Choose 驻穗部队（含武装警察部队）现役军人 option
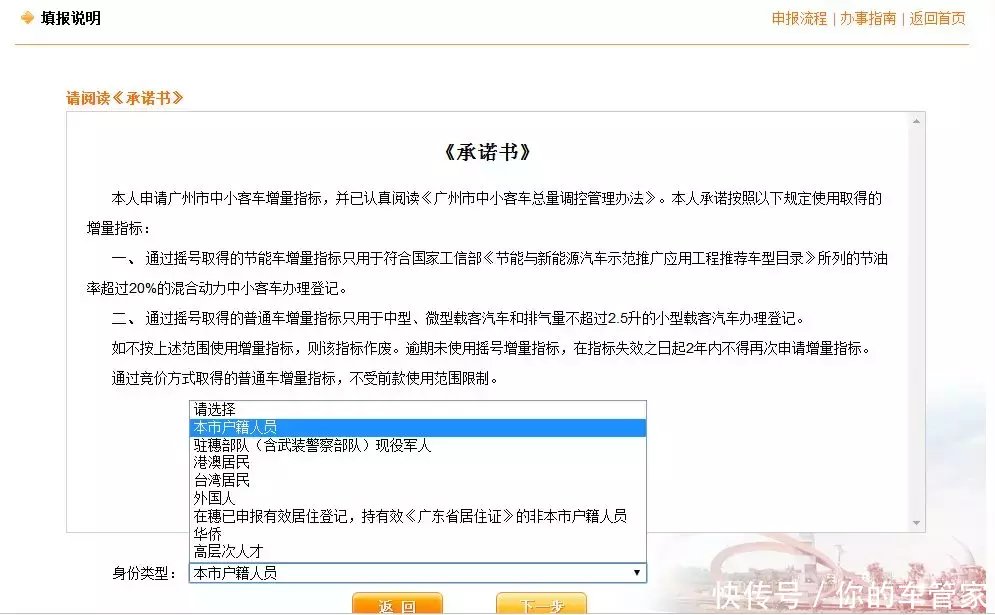995x615 pixels. point(418,446)
